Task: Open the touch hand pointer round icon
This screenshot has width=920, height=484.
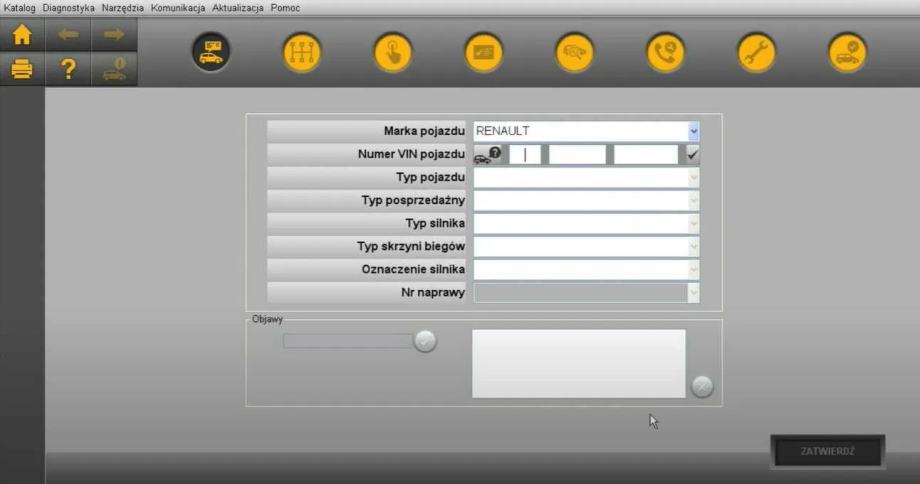Action: (393, 52)
